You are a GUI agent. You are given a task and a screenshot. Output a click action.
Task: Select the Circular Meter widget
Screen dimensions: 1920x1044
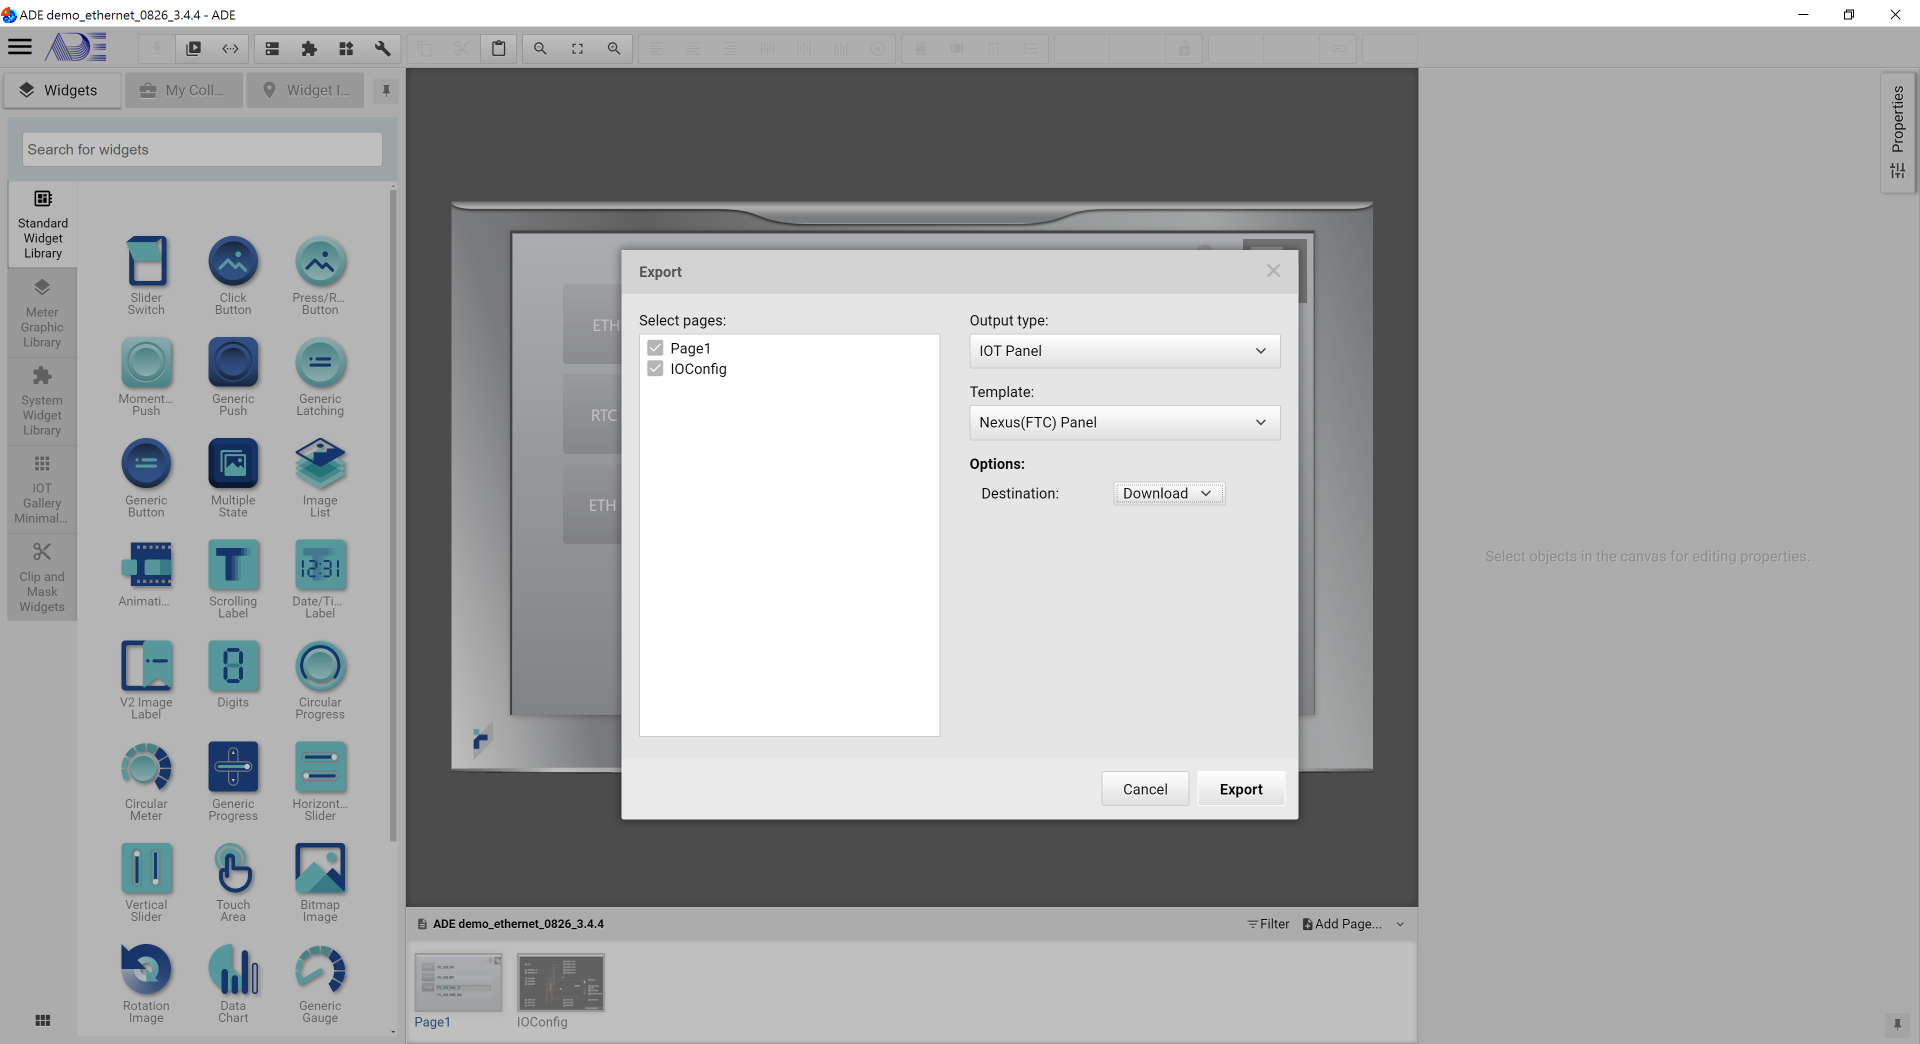[146, 780]
